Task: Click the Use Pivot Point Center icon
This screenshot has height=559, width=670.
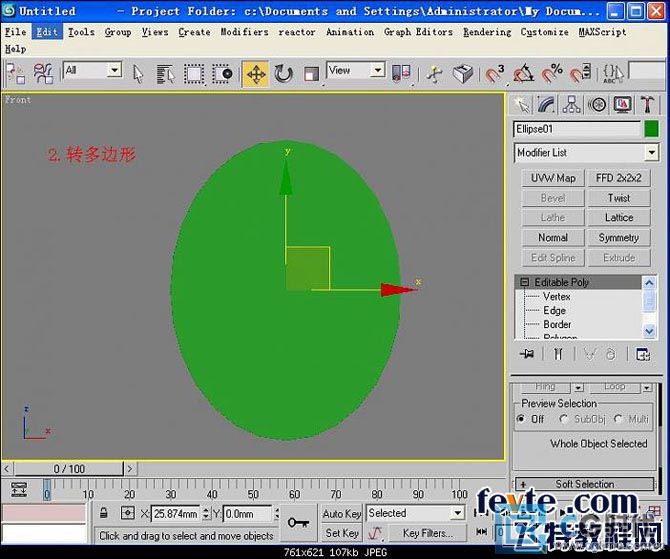Action: pos(401,74)
